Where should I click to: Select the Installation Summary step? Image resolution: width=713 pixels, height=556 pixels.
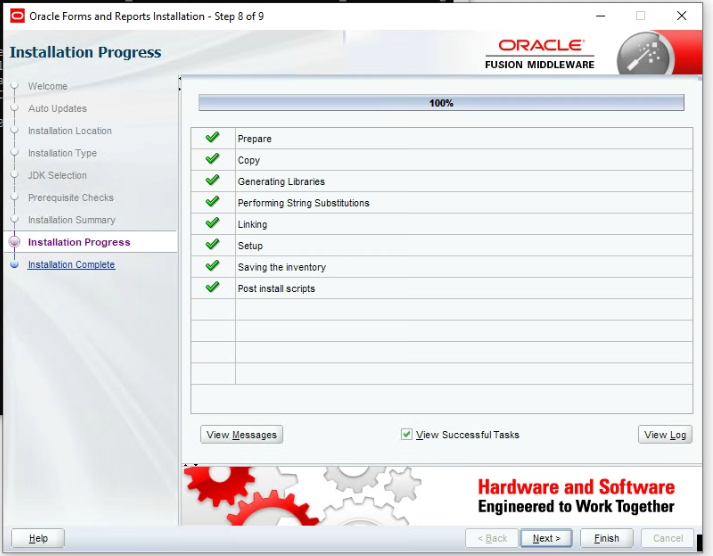(x=71, y=220)
